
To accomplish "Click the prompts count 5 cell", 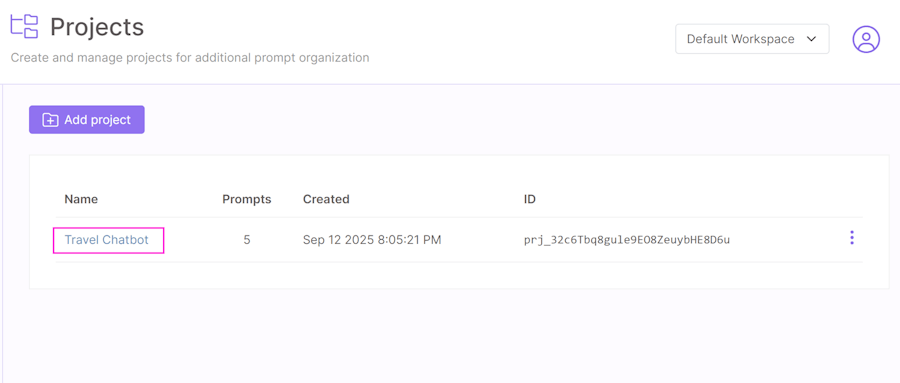I will point(247,240).
